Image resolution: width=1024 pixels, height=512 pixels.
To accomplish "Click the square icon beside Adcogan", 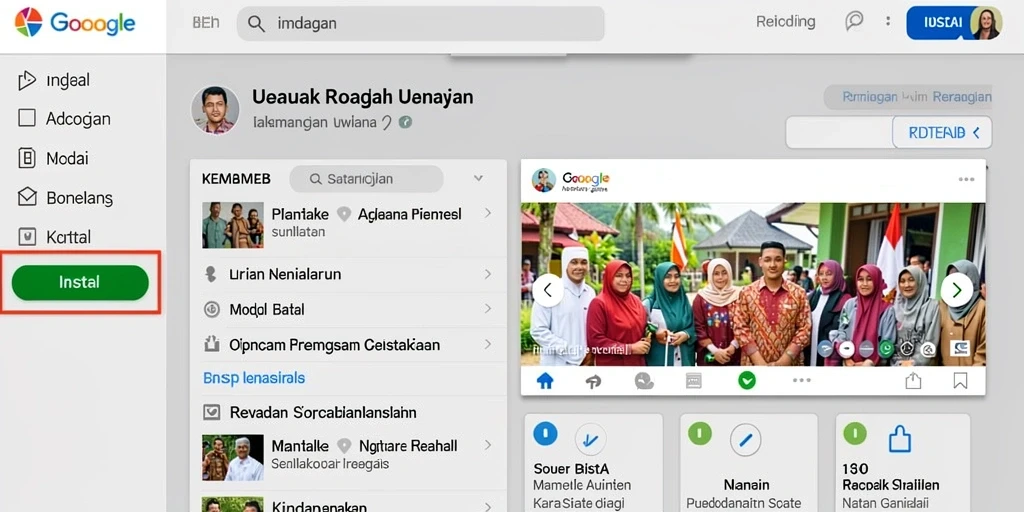I will [x=27, y=118].
